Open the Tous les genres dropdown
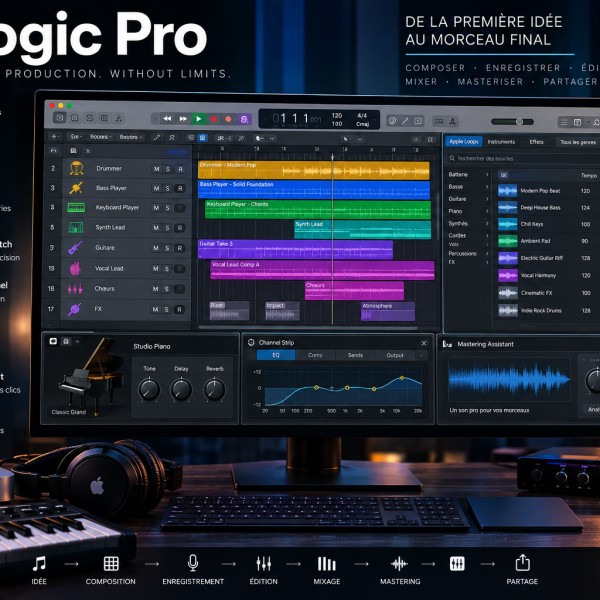 [x=578, y=142]
